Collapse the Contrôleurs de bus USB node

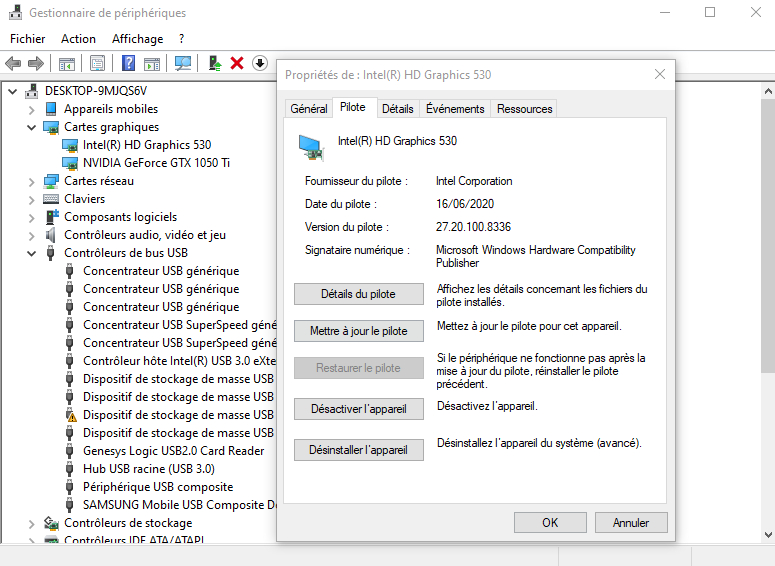pos(32,254)
